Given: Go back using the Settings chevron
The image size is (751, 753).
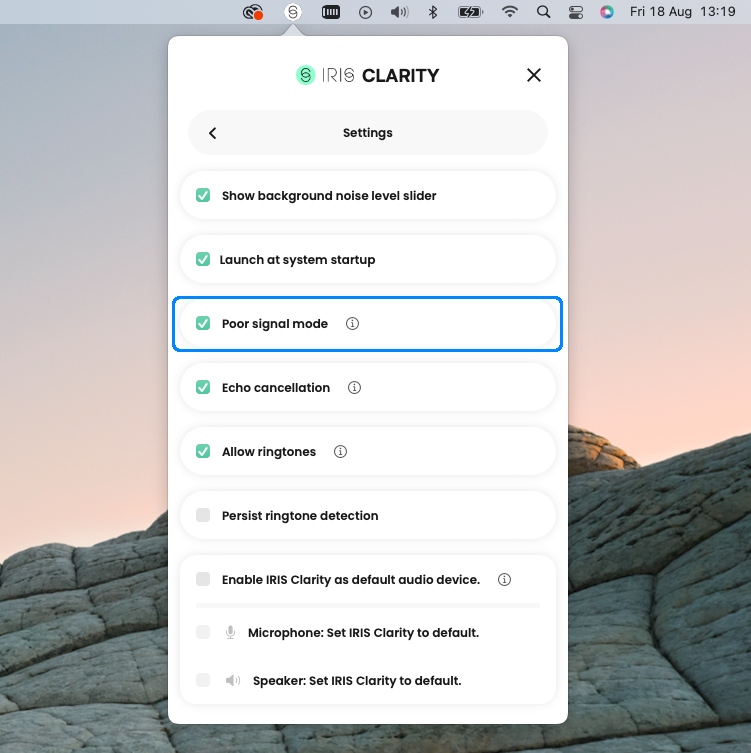Looking at the screenshot, I should tap(213, 133).
